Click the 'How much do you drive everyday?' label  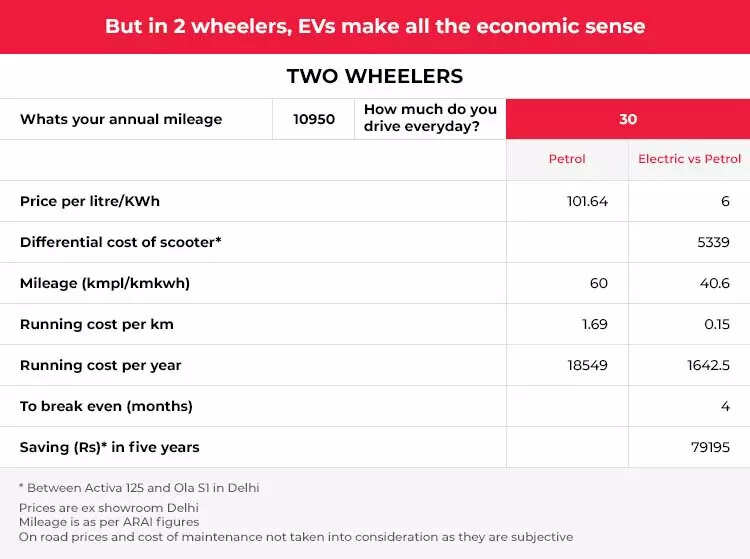tap(430, 119)
